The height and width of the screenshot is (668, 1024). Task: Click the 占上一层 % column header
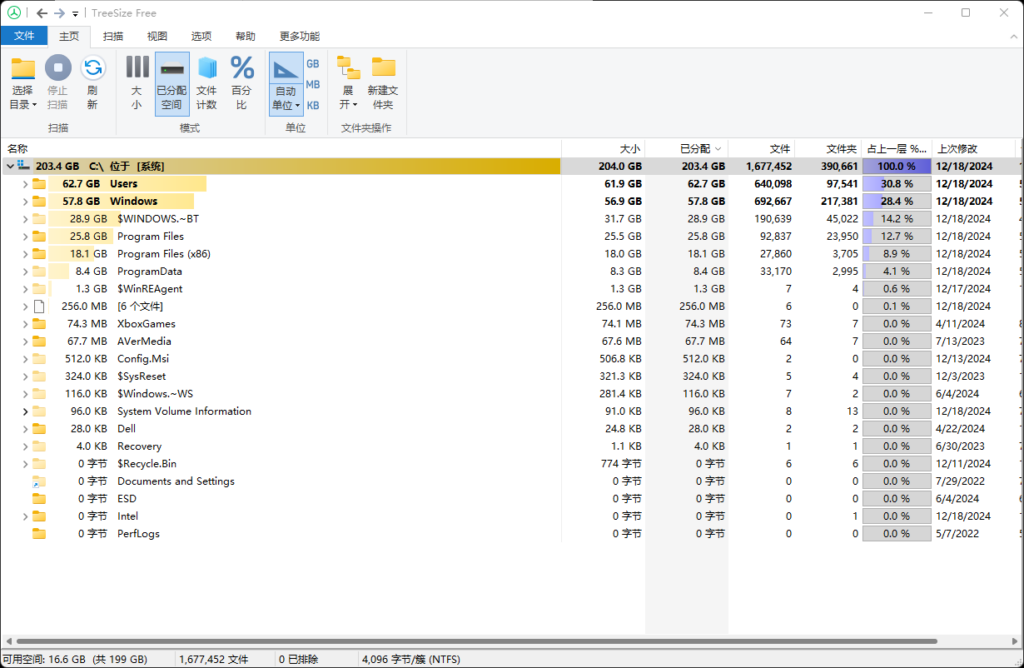point(897,149)
